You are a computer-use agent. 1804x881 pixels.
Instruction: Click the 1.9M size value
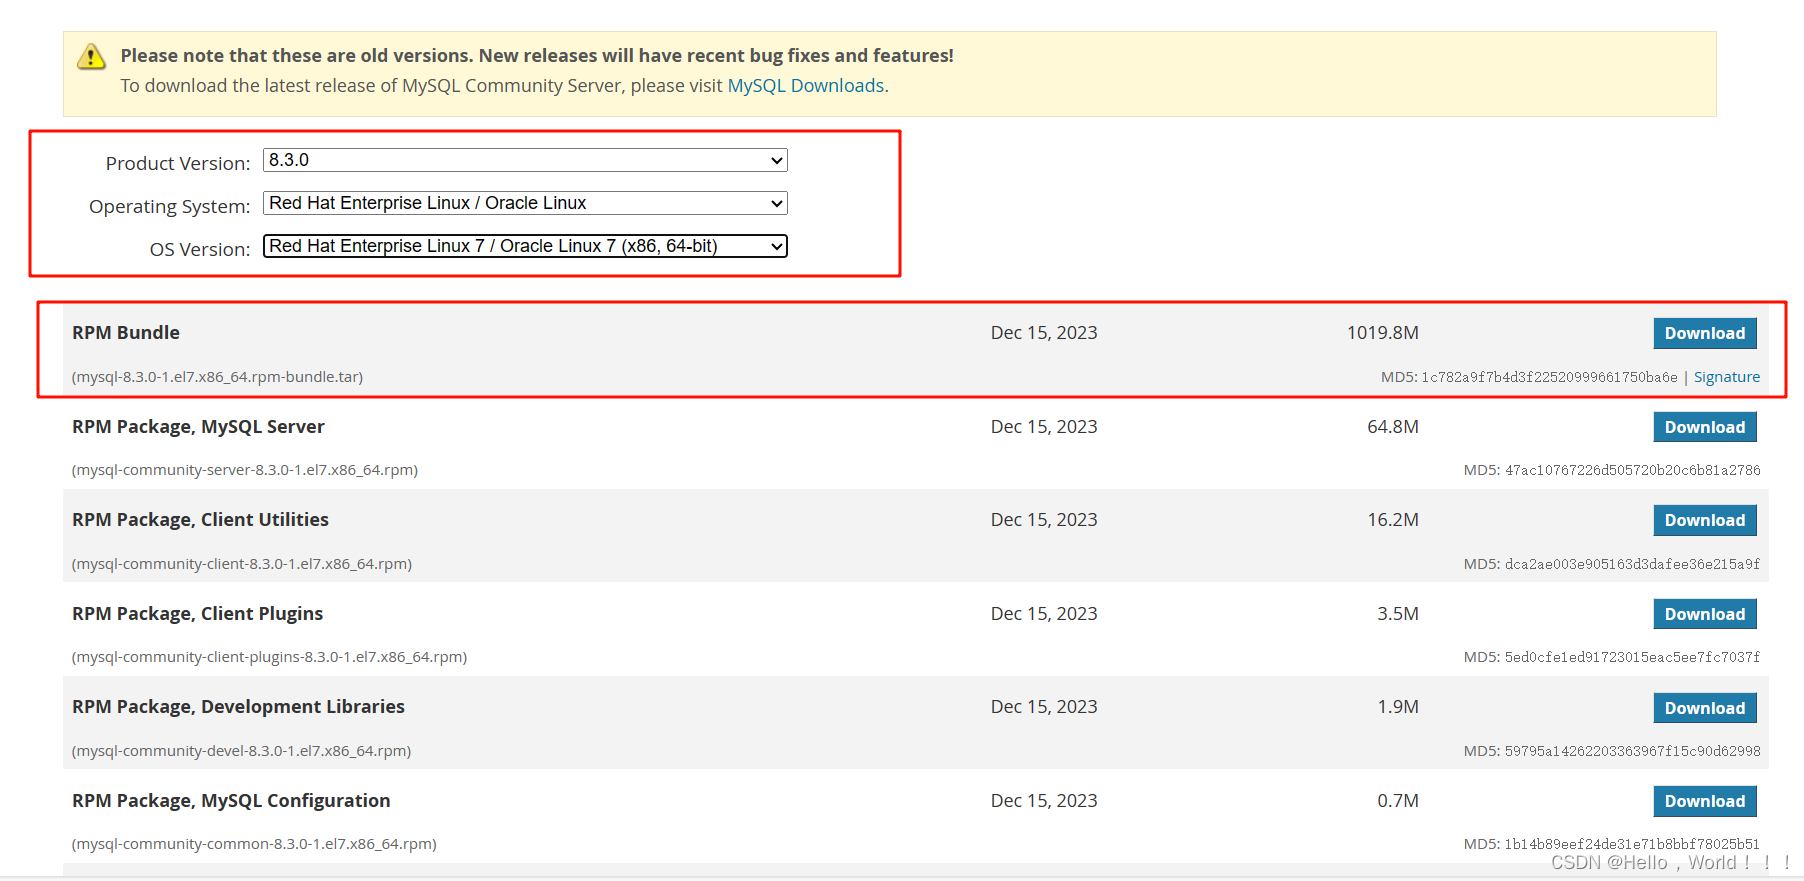coord(1398,707)
